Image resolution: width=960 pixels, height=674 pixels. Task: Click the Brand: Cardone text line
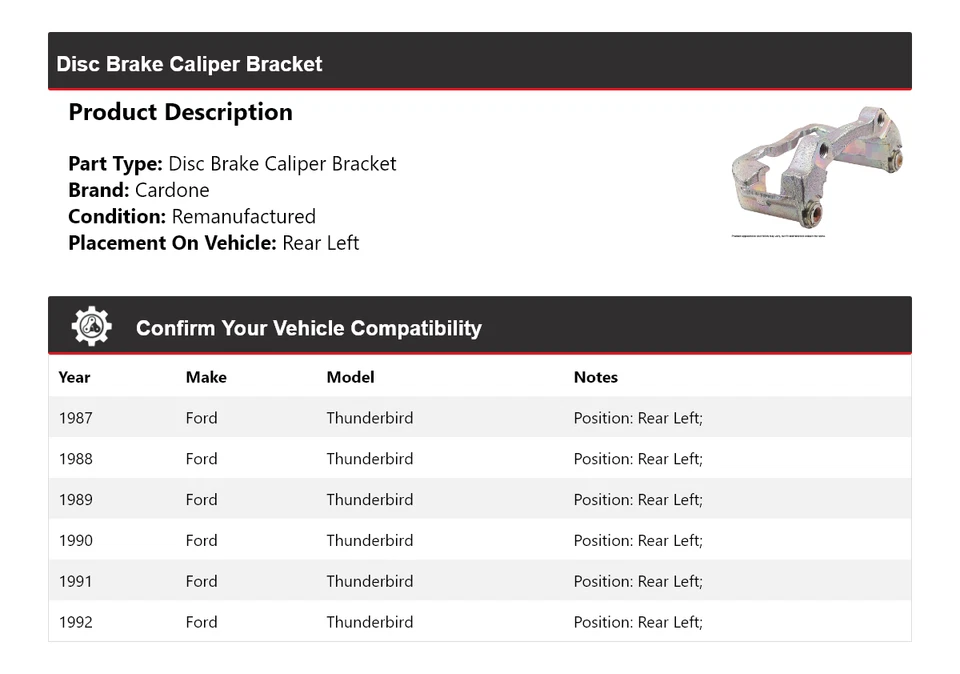pos(139,190)
